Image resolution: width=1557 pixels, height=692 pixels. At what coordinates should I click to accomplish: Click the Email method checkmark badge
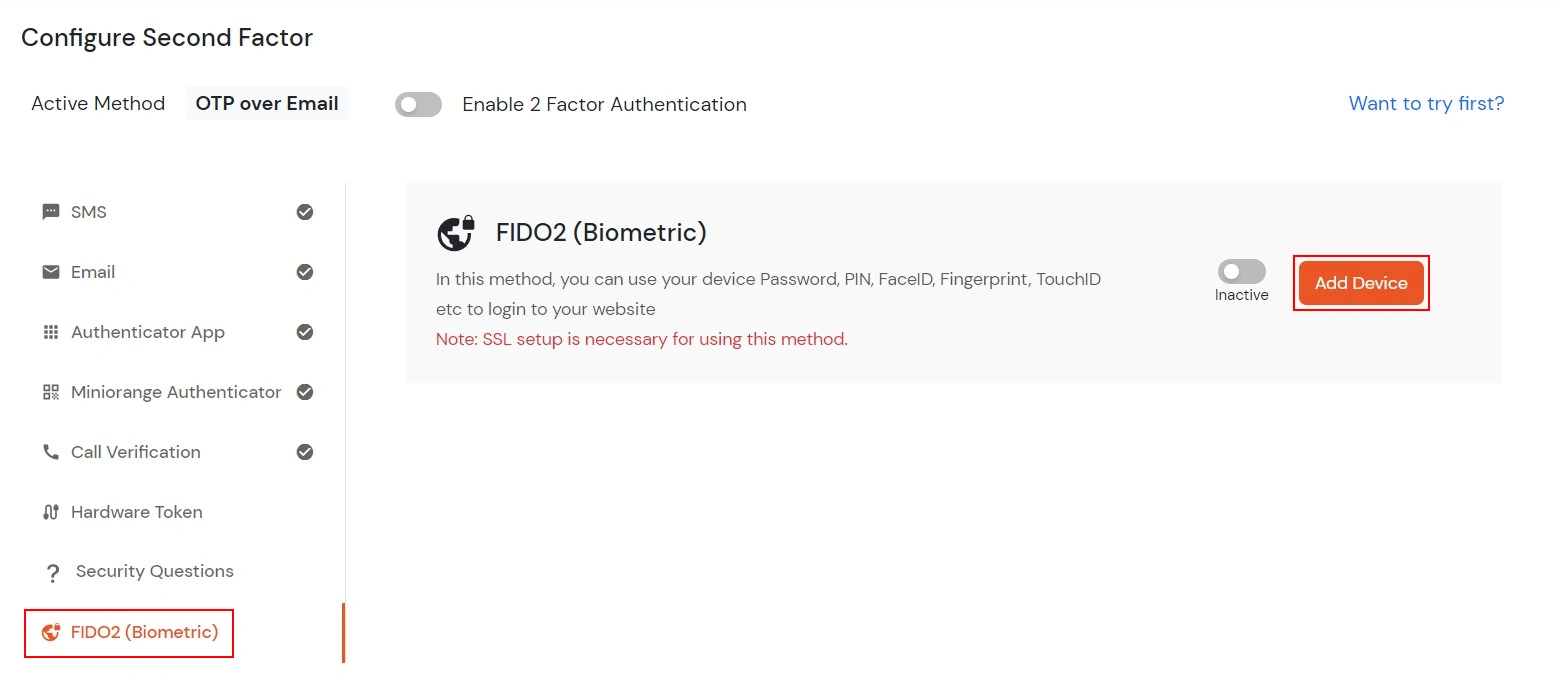(x=305, y=272)
